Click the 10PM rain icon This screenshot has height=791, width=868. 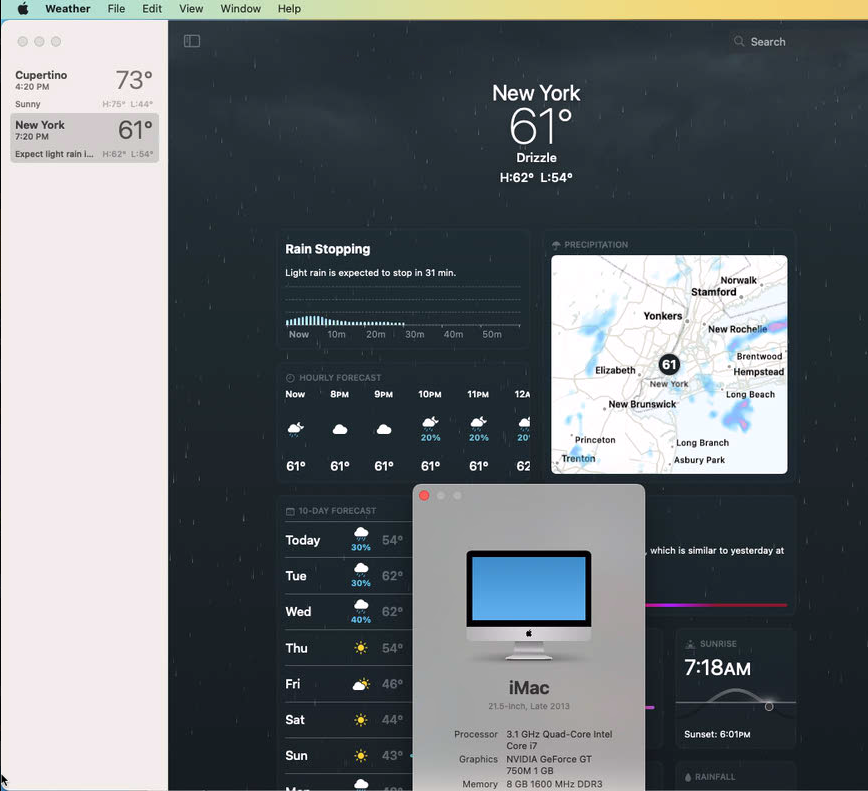coord(430,423)
